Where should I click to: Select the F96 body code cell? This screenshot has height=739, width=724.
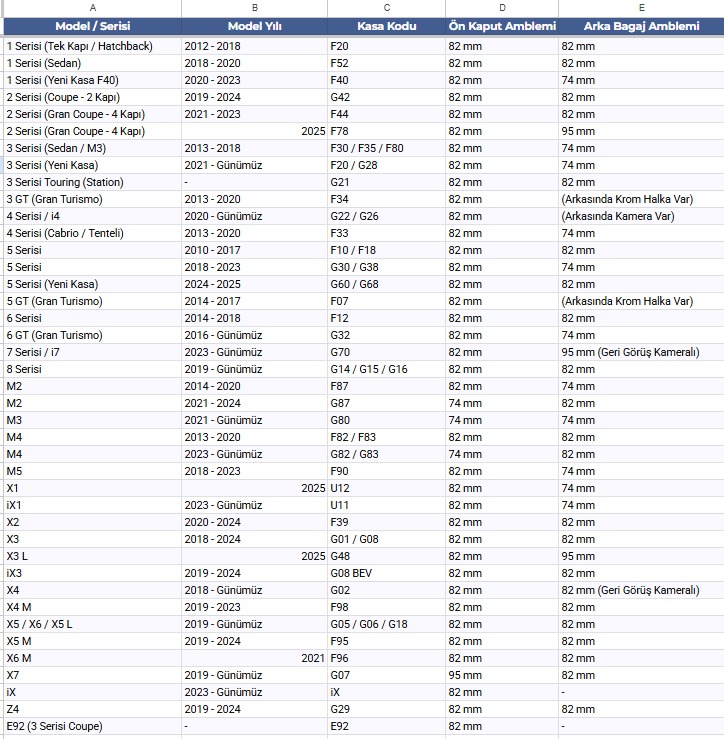[387, 658]
